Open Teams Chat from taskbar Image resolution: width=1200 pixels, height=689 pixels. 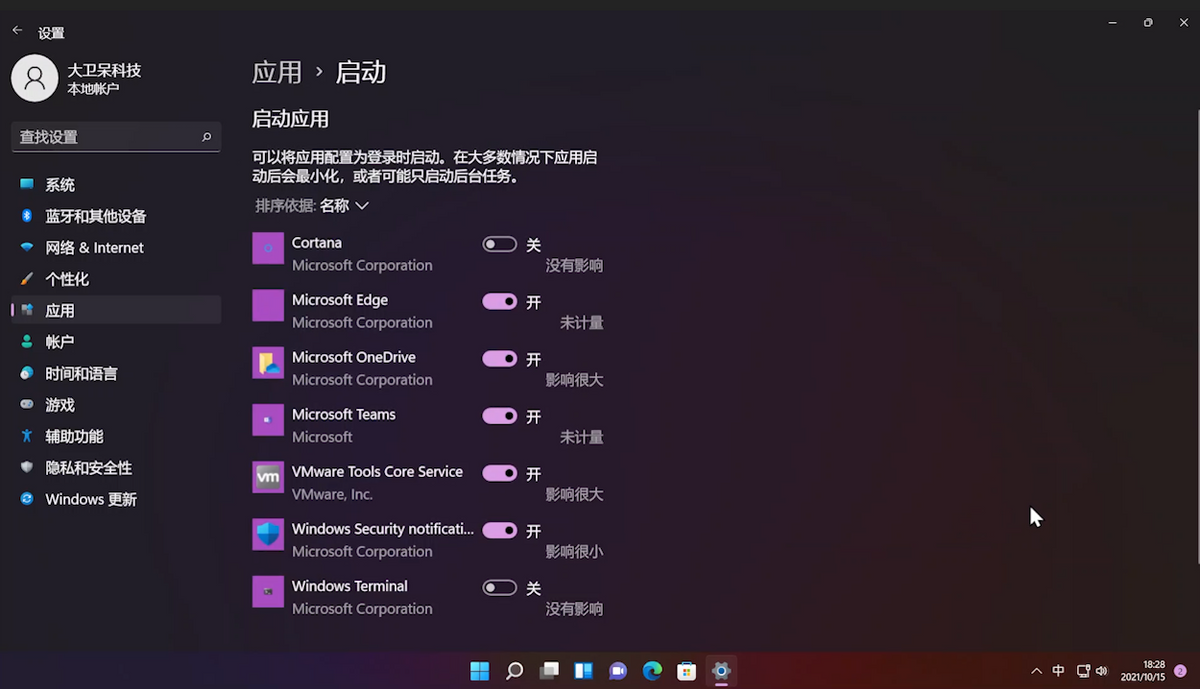618,670
